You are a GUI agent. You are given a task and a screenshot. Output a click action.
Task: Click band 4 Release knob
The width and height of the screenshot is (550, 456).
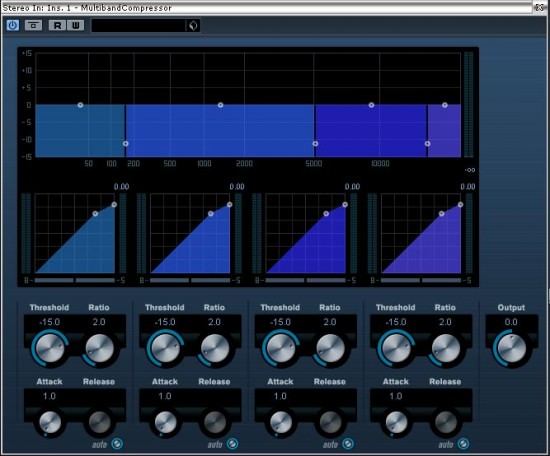coord(445,422)
